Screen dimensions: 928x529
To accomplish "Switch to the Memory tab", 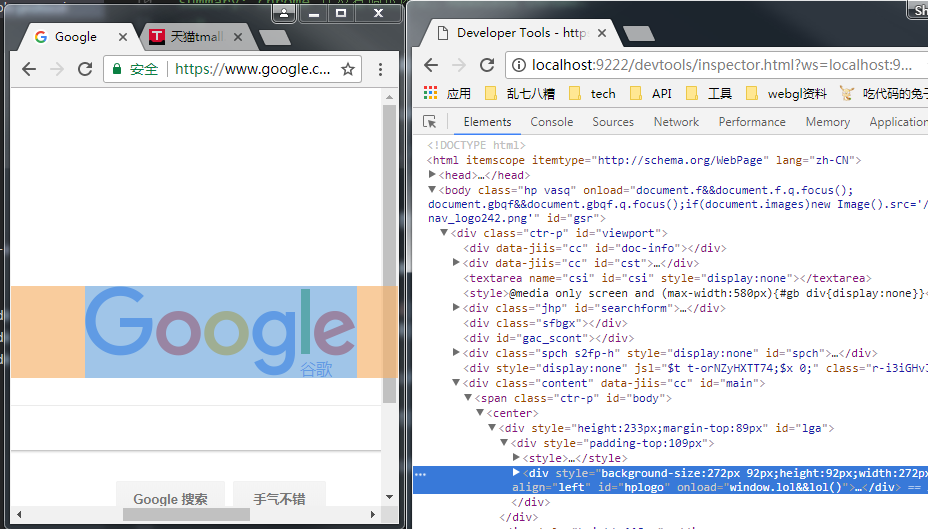I will (827, 122).
